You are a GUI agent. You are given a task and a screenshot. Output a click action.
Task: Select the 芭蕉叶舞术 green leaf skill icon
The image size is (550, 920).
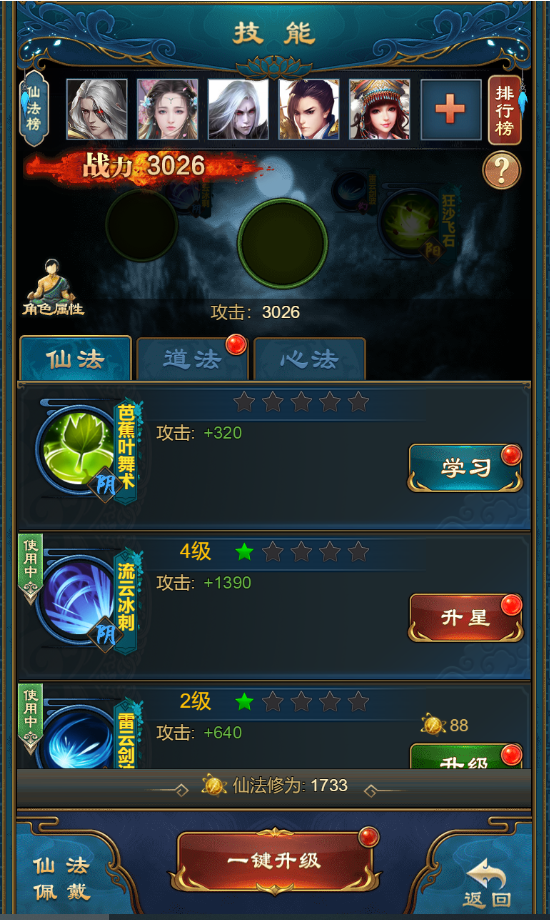(78, 448)
